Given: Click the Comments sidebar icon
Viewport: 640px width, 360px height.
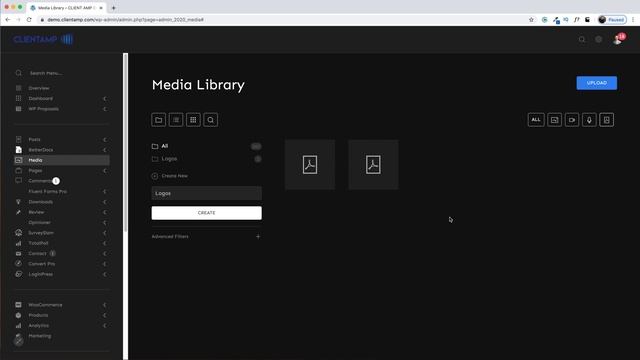Looking at the screenshot, I should 18,180.
